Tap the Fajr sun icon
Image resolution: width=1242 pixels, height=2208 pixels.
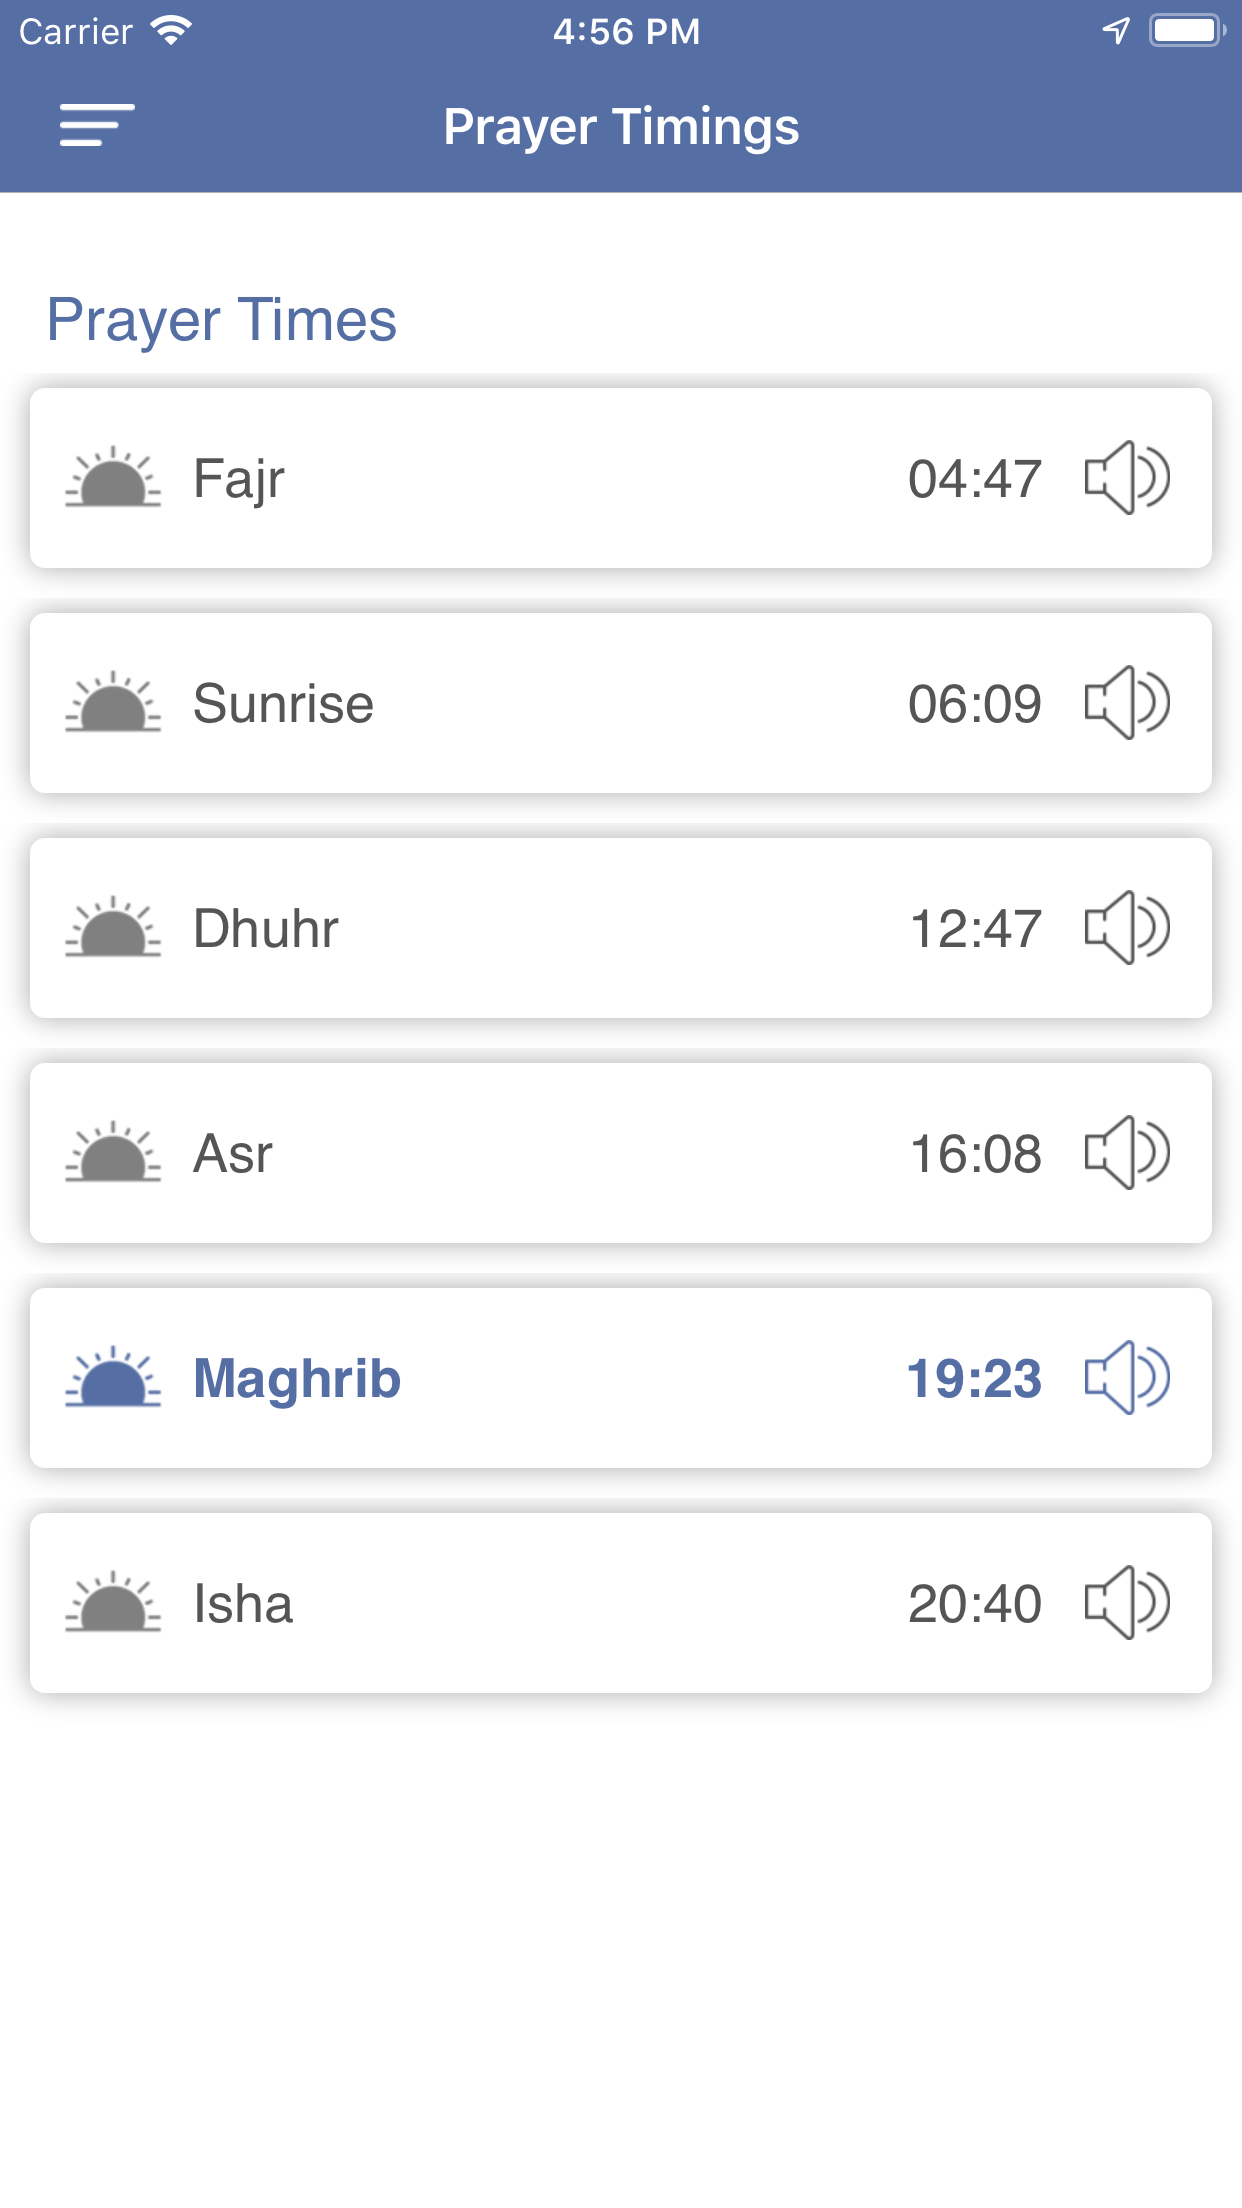click(x=113, y=478)
